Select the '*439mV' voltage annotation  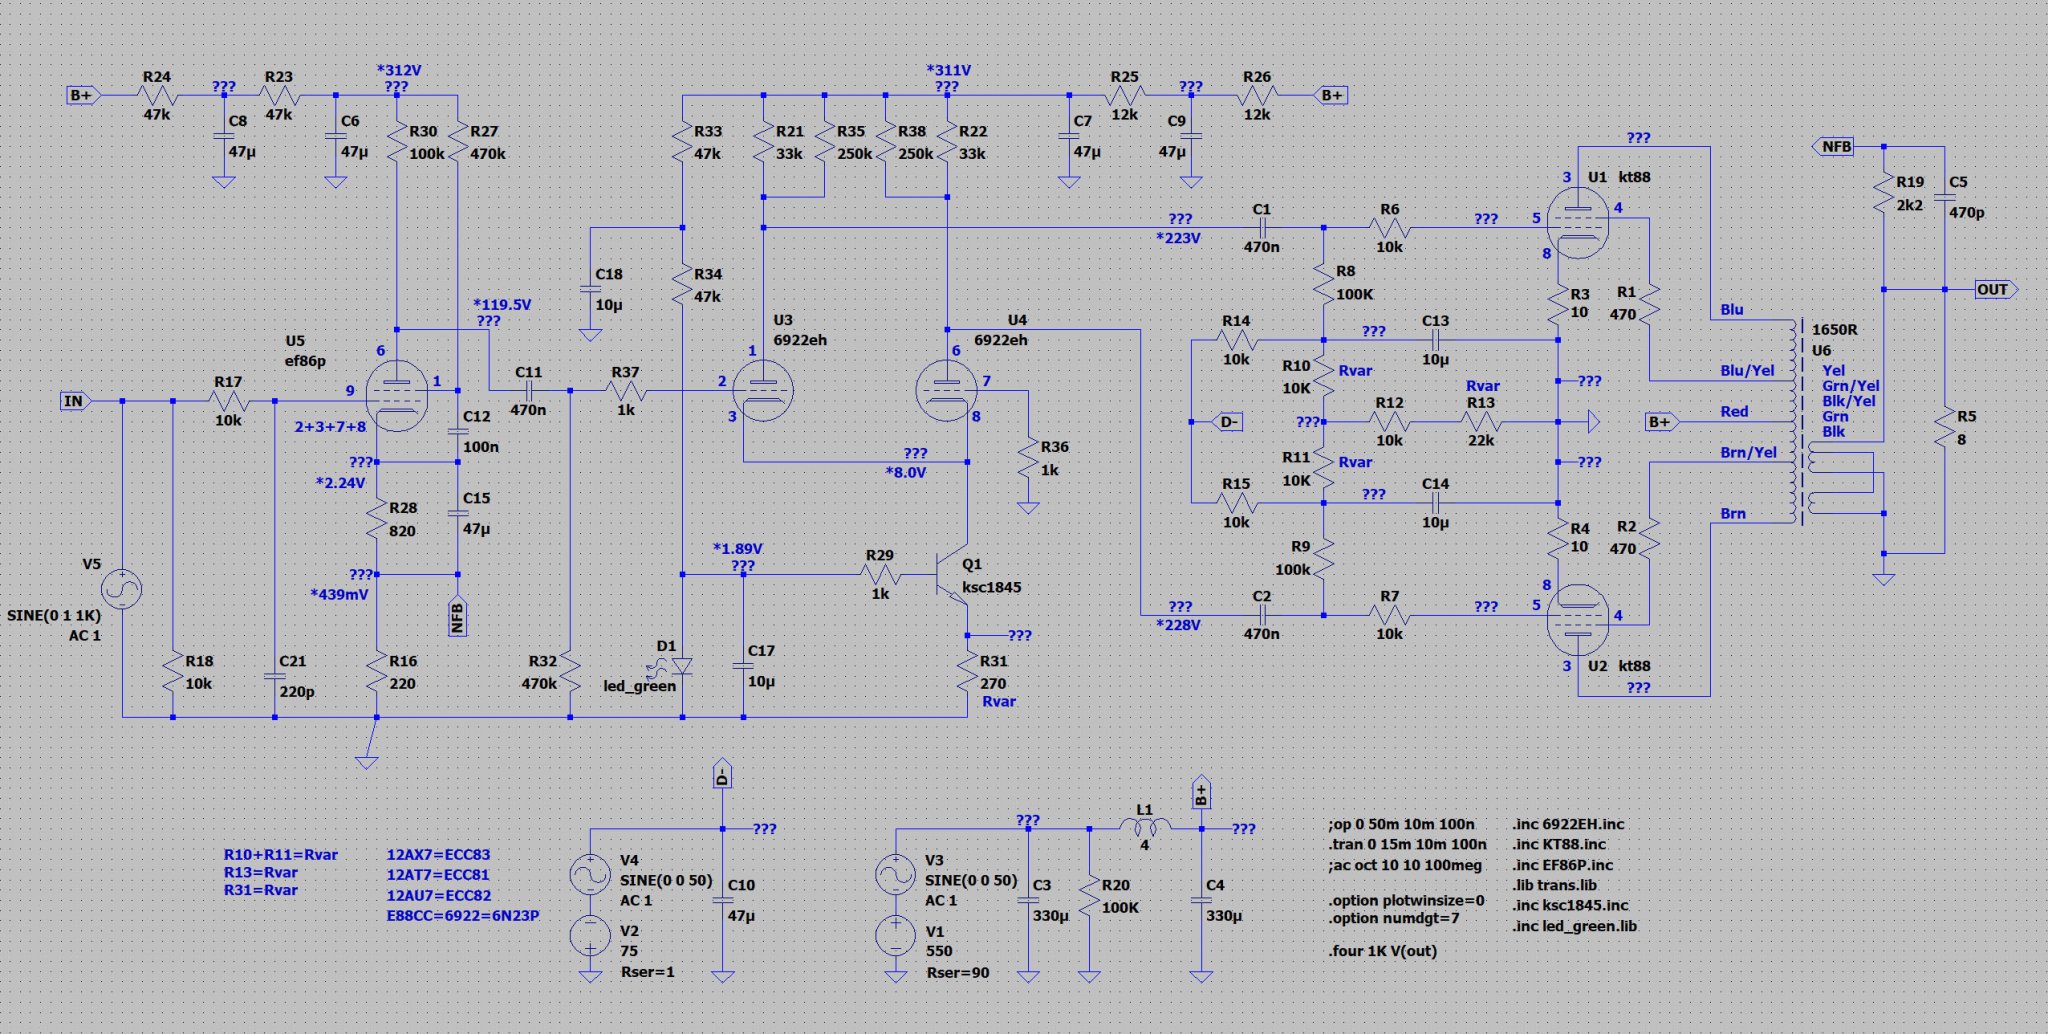point(339,594)
